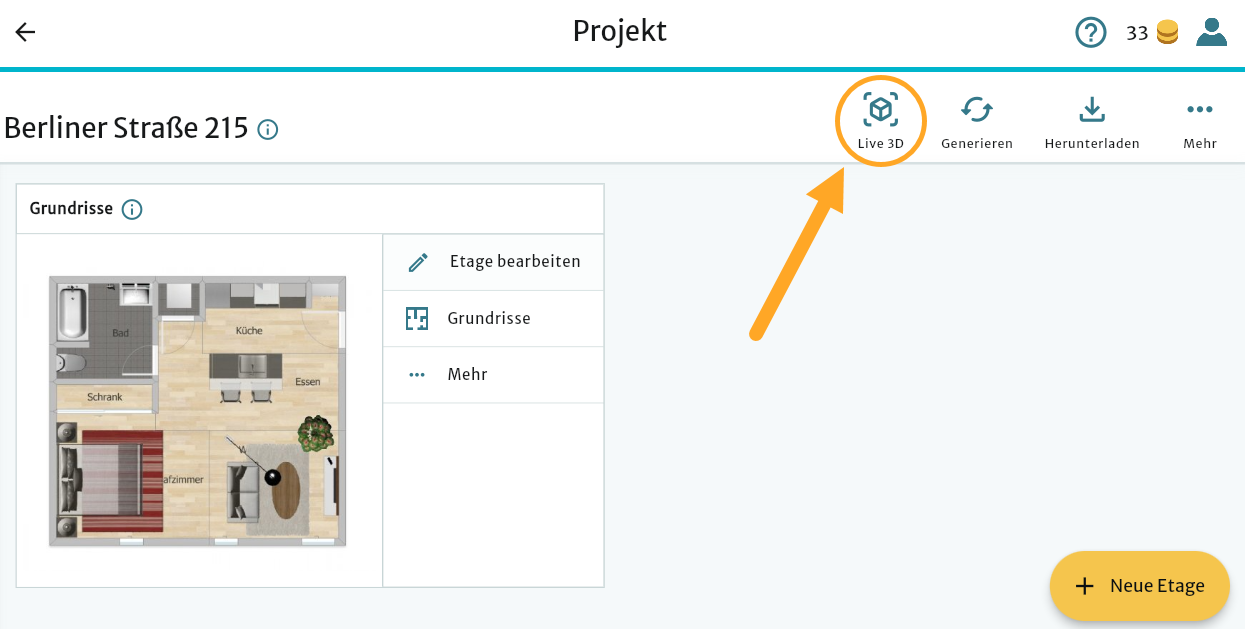
Task: Navigate back with the arrow icon
Action: click(x=24, y=31)
